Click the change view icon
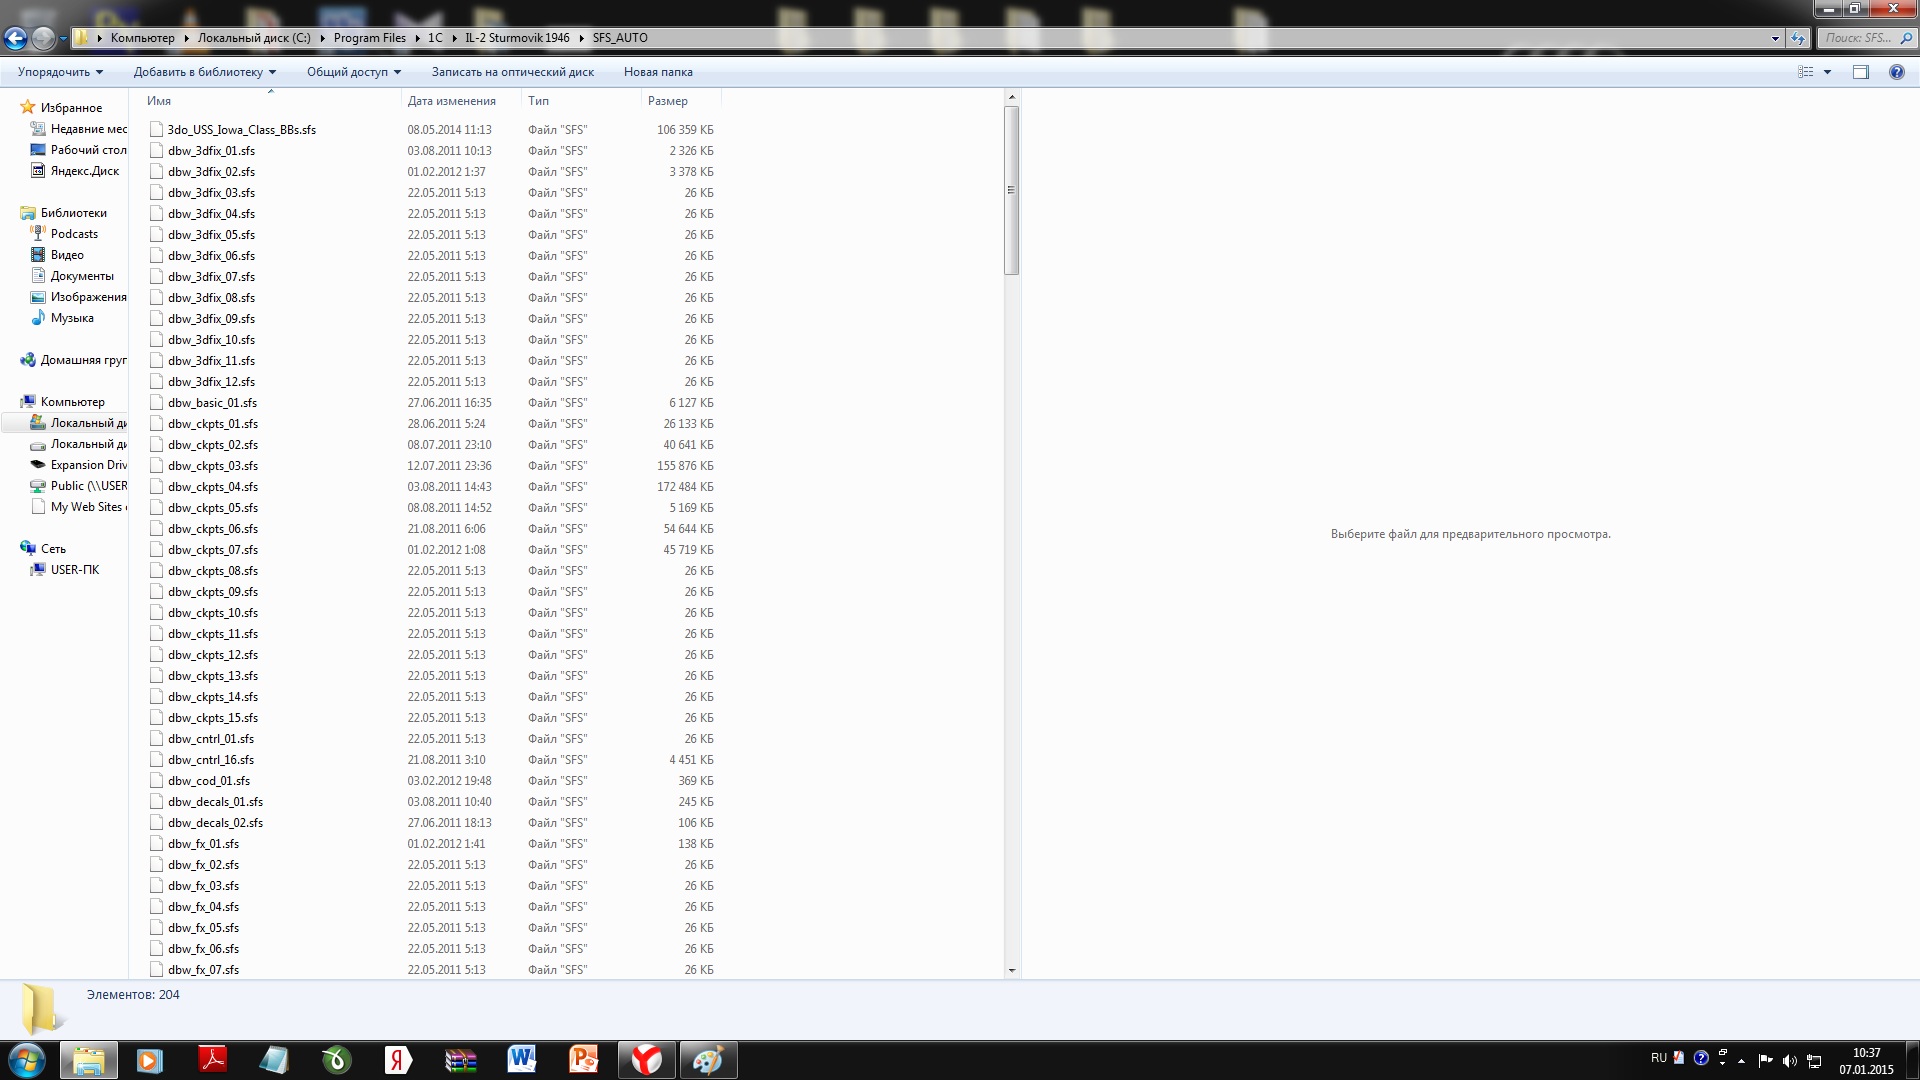 pyautogui.click(x=1806, y=72)
